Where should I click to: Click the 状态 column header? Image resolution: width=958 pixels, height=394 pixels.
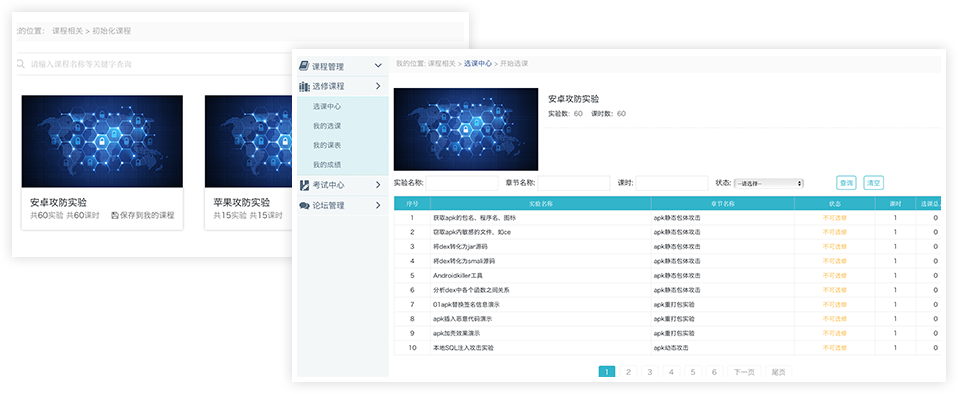(835, 203)
